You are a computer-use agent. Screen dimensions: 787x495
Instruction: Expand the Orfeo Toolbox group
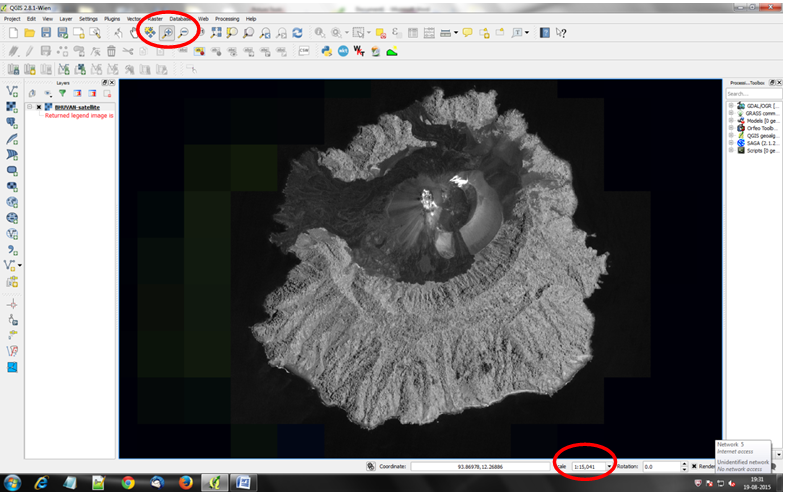point(731,128)
